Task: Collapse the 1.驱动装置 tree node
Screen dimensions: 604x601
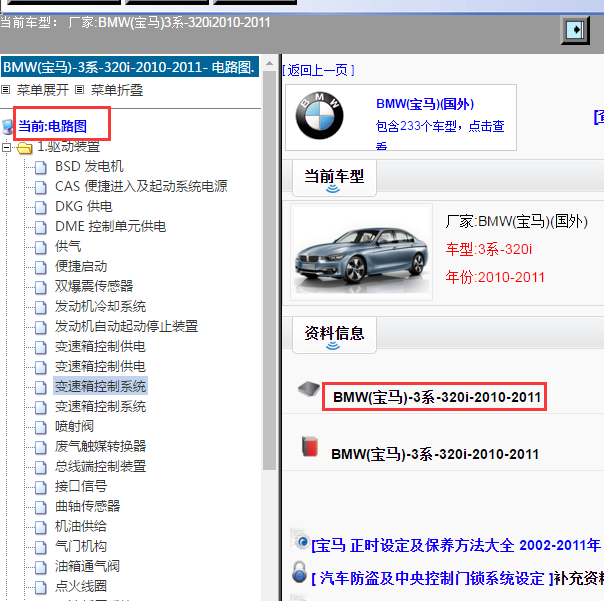Action: coord(6,147)
